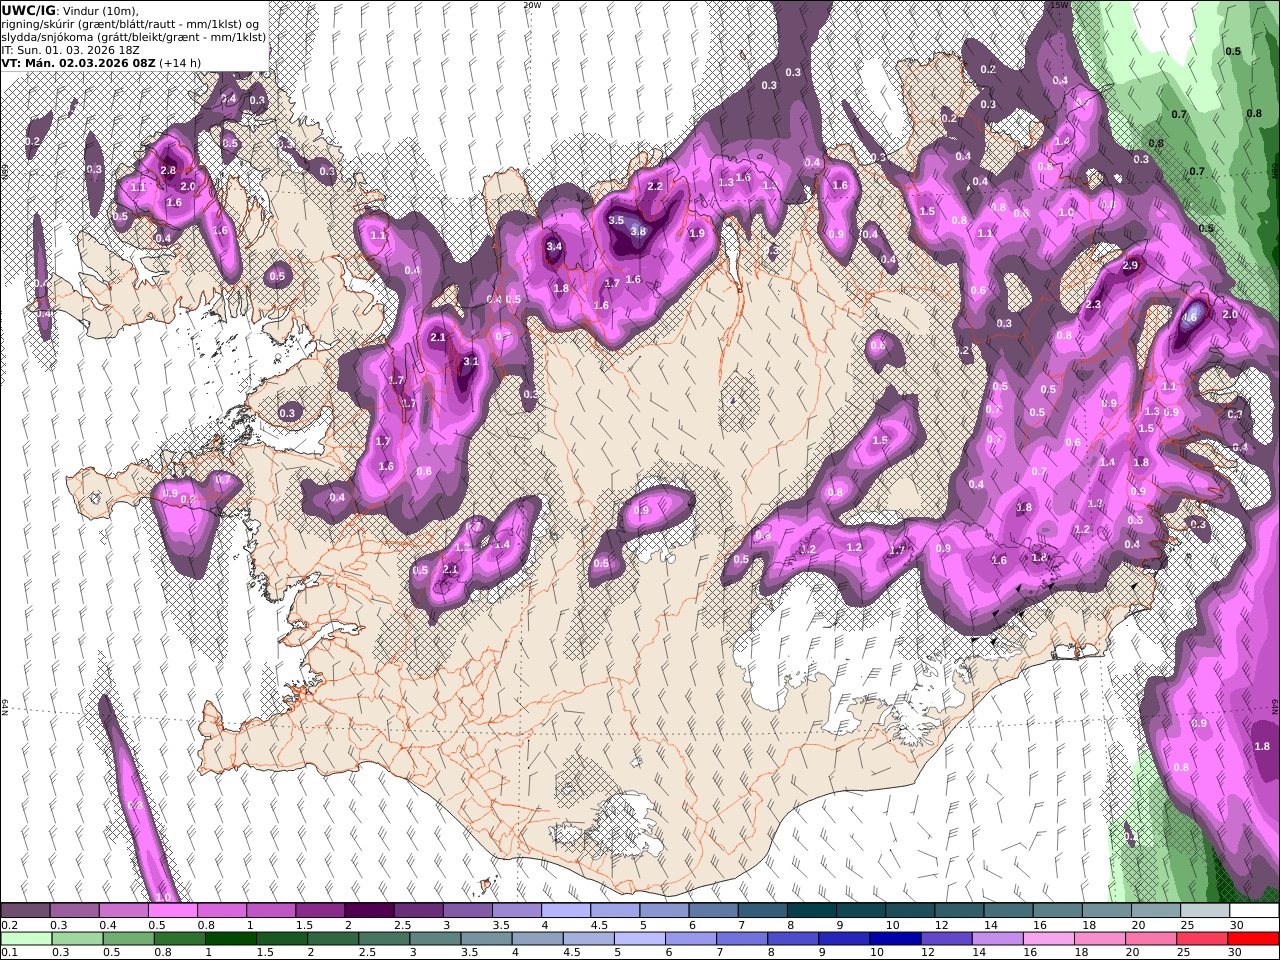This screenshot has height=960, width=1280.
Task: Click the 3.5 snowfall value on the map
Action: (616, 220)
